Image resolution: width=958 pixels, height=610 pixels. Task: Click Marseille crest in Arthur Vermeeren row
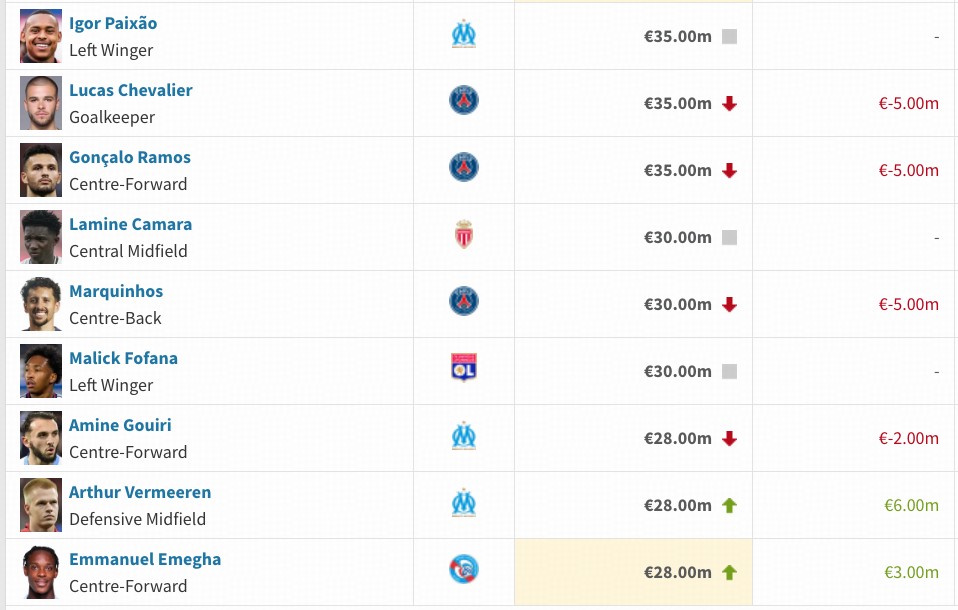[x=463, y=503]
